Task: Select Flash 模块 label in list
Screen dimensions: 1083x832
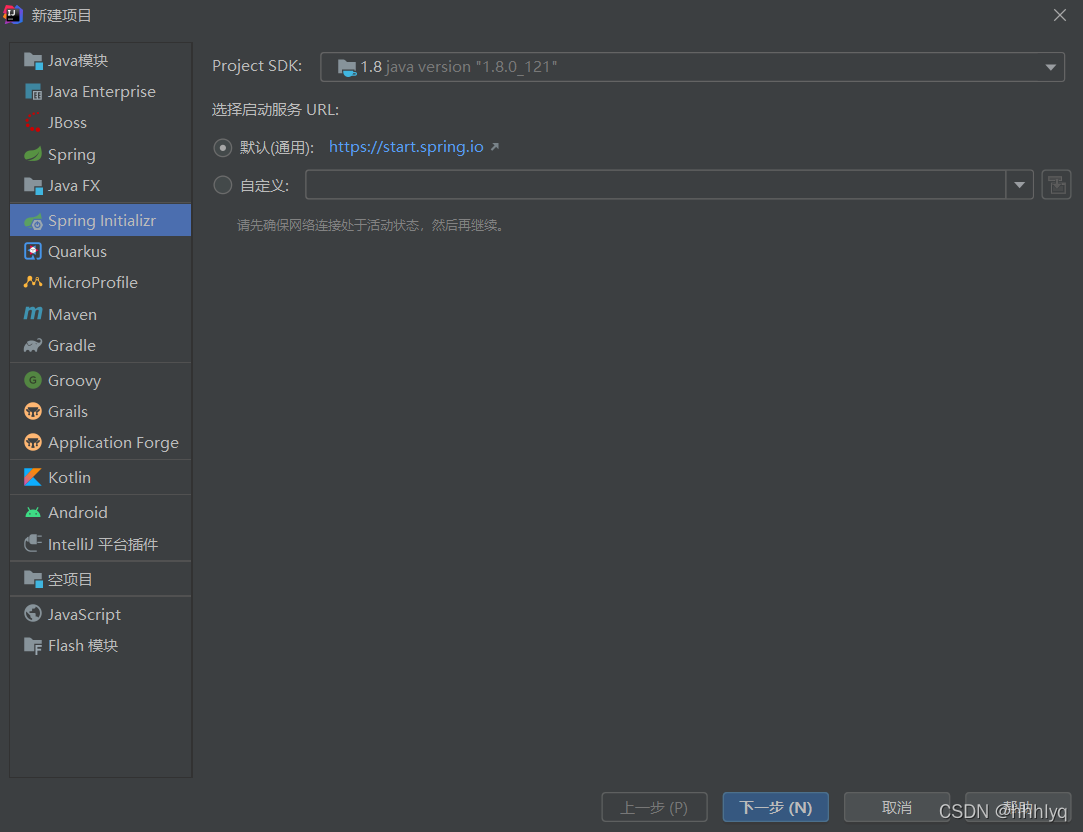Action: 83,646
